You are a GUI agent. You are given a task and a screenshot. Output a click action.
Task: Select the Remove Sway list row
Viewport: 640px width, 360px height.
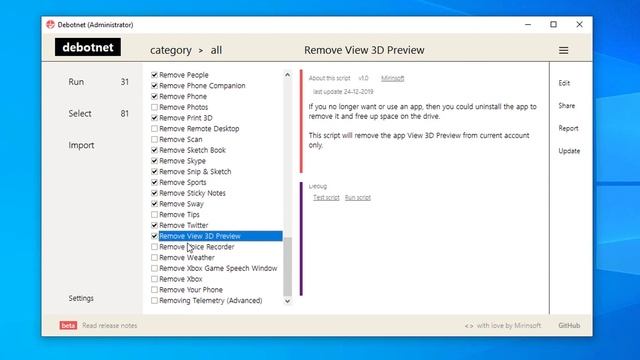point(181,204)
